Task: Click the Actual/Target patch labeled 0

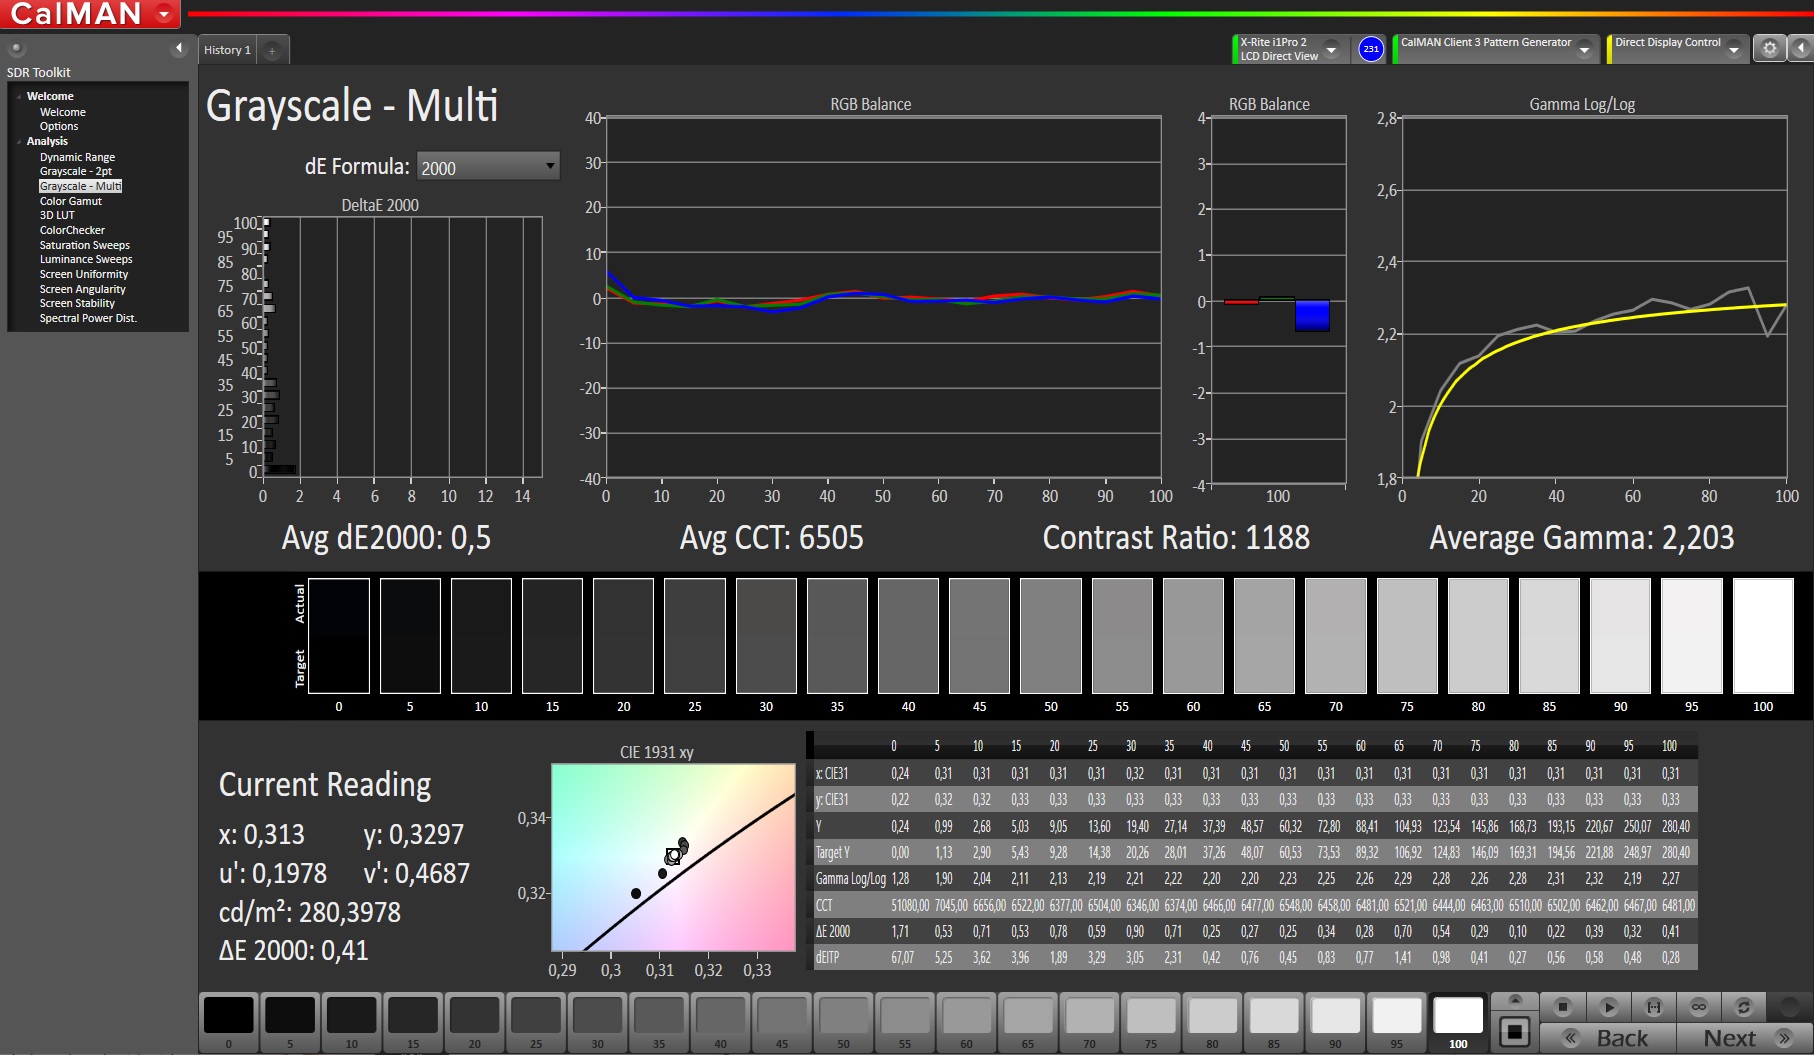Action: coord(339,636)
